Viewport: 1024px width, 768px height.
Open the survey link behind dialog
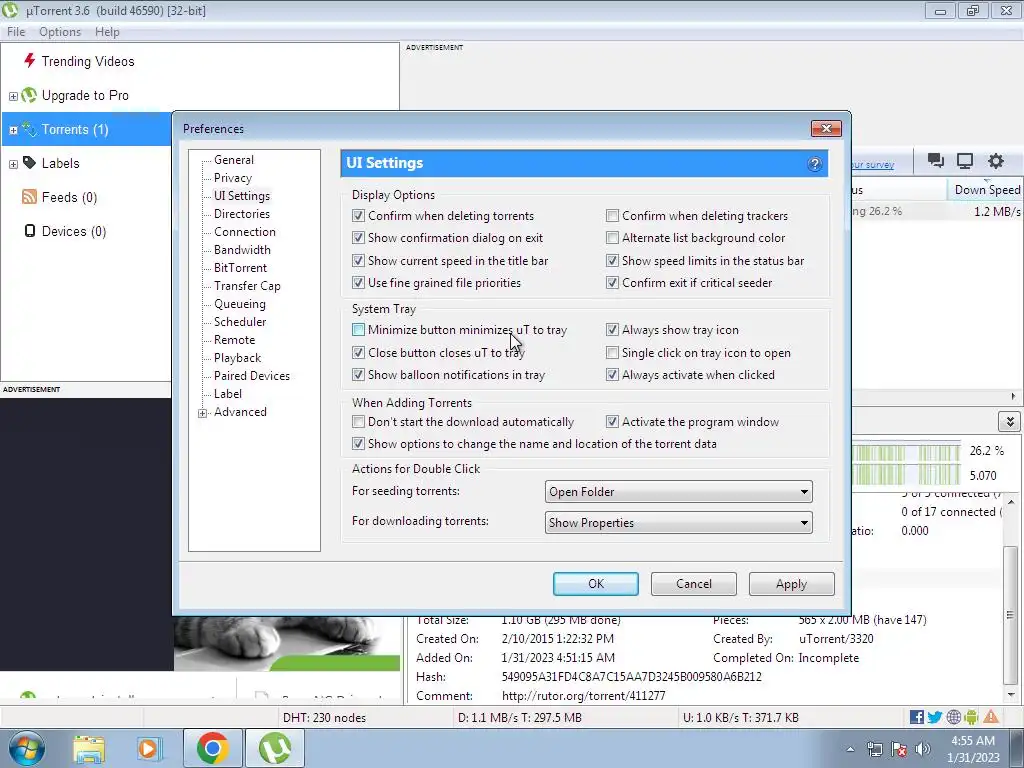(872, 165)
